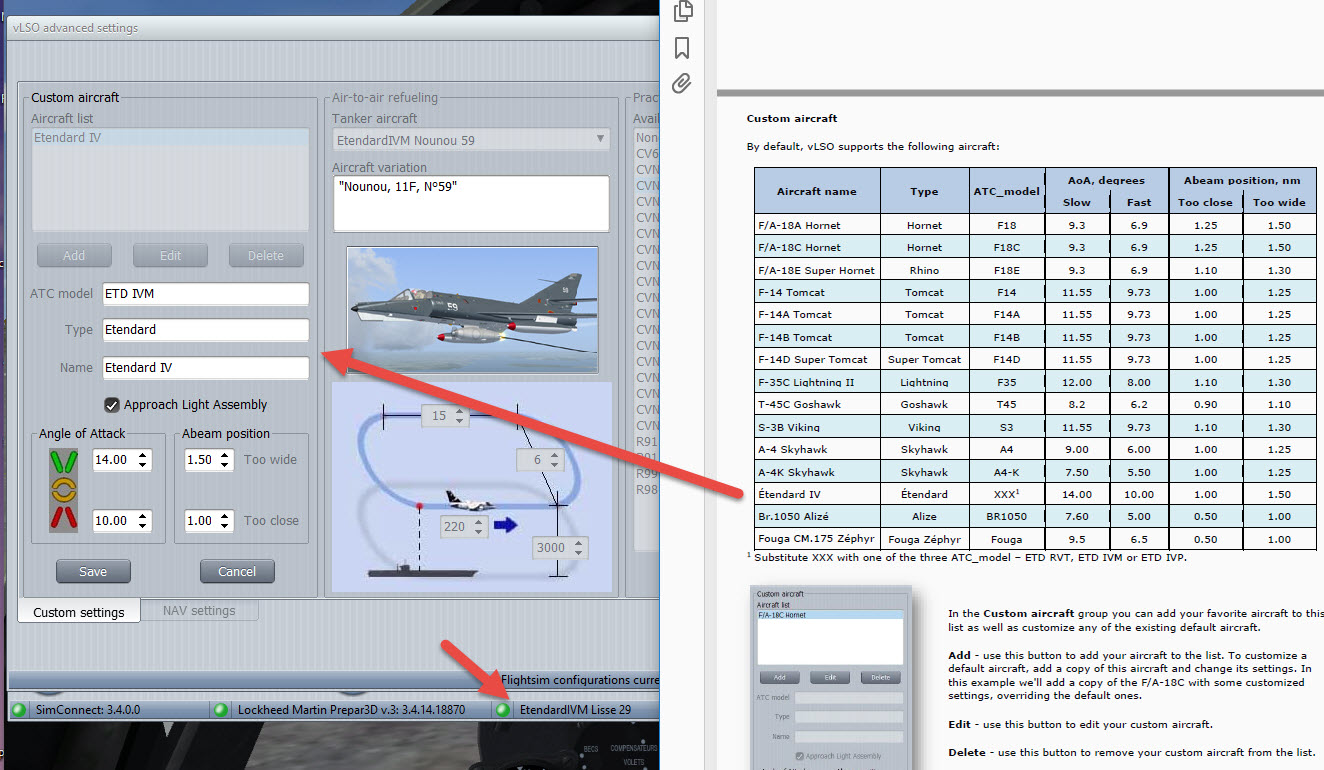The width and height of the screenshot is (1324, 770).
Task: Switch to the NAV settings tab
Action: tap(199, 610)
